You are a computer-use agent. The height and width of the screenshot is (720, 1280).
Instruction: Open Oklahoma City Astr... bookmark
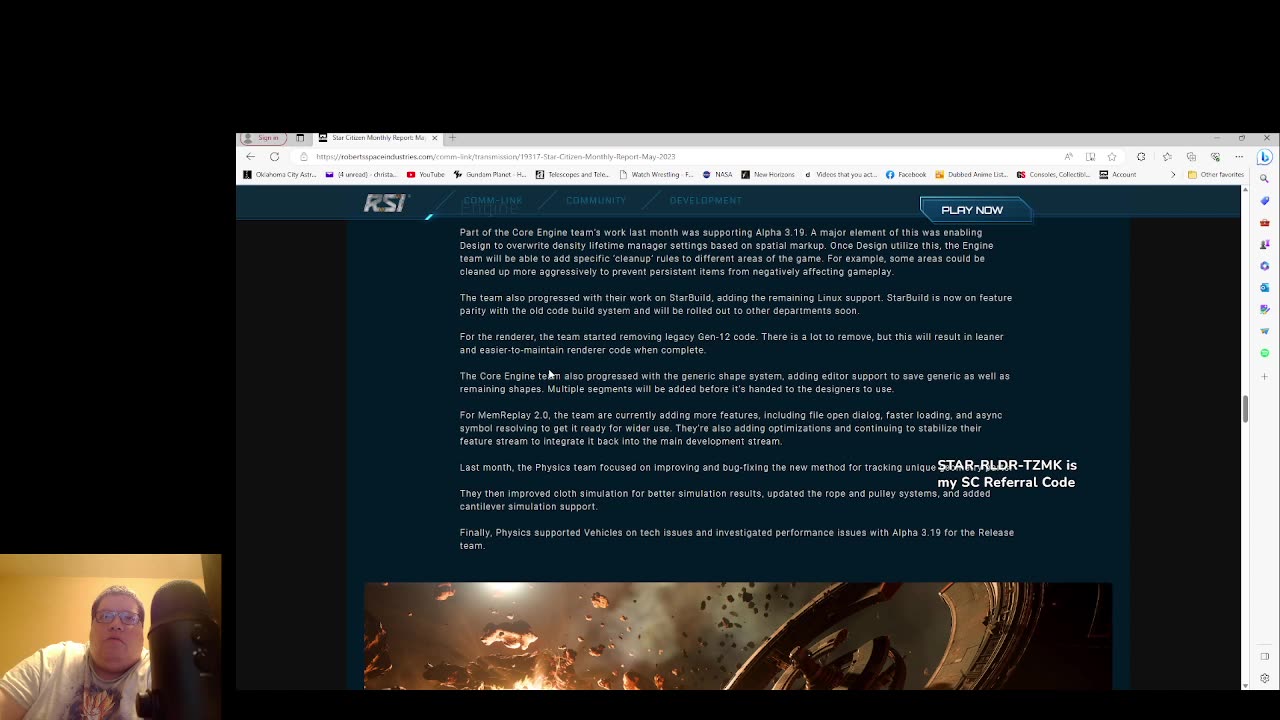tap(280, 174)
